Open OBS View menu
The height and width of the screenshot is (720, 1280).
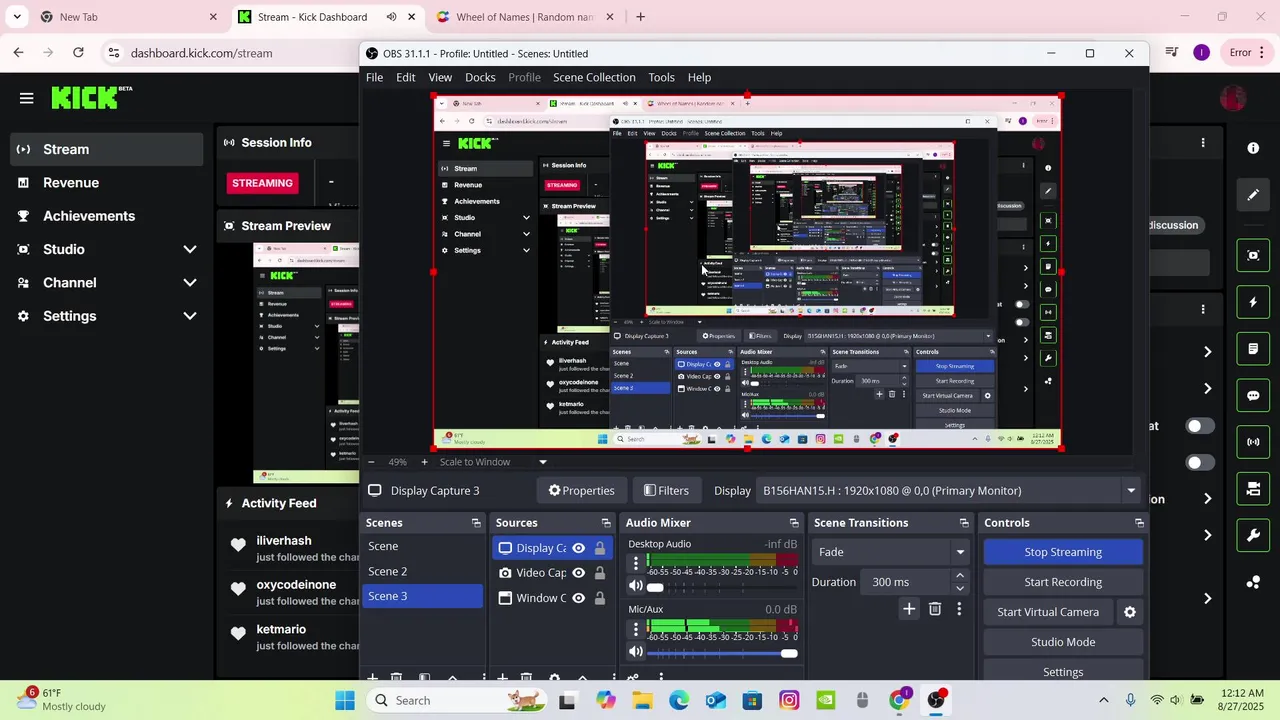(x=440, y=77)
